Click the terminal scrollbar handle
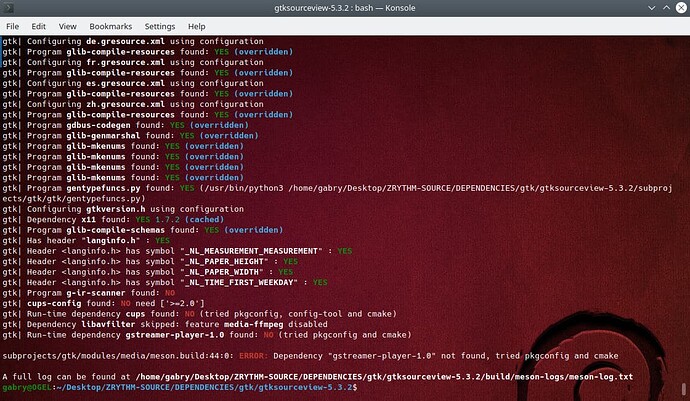The width and height of the screenshot is (690, 401). point(683,389)
